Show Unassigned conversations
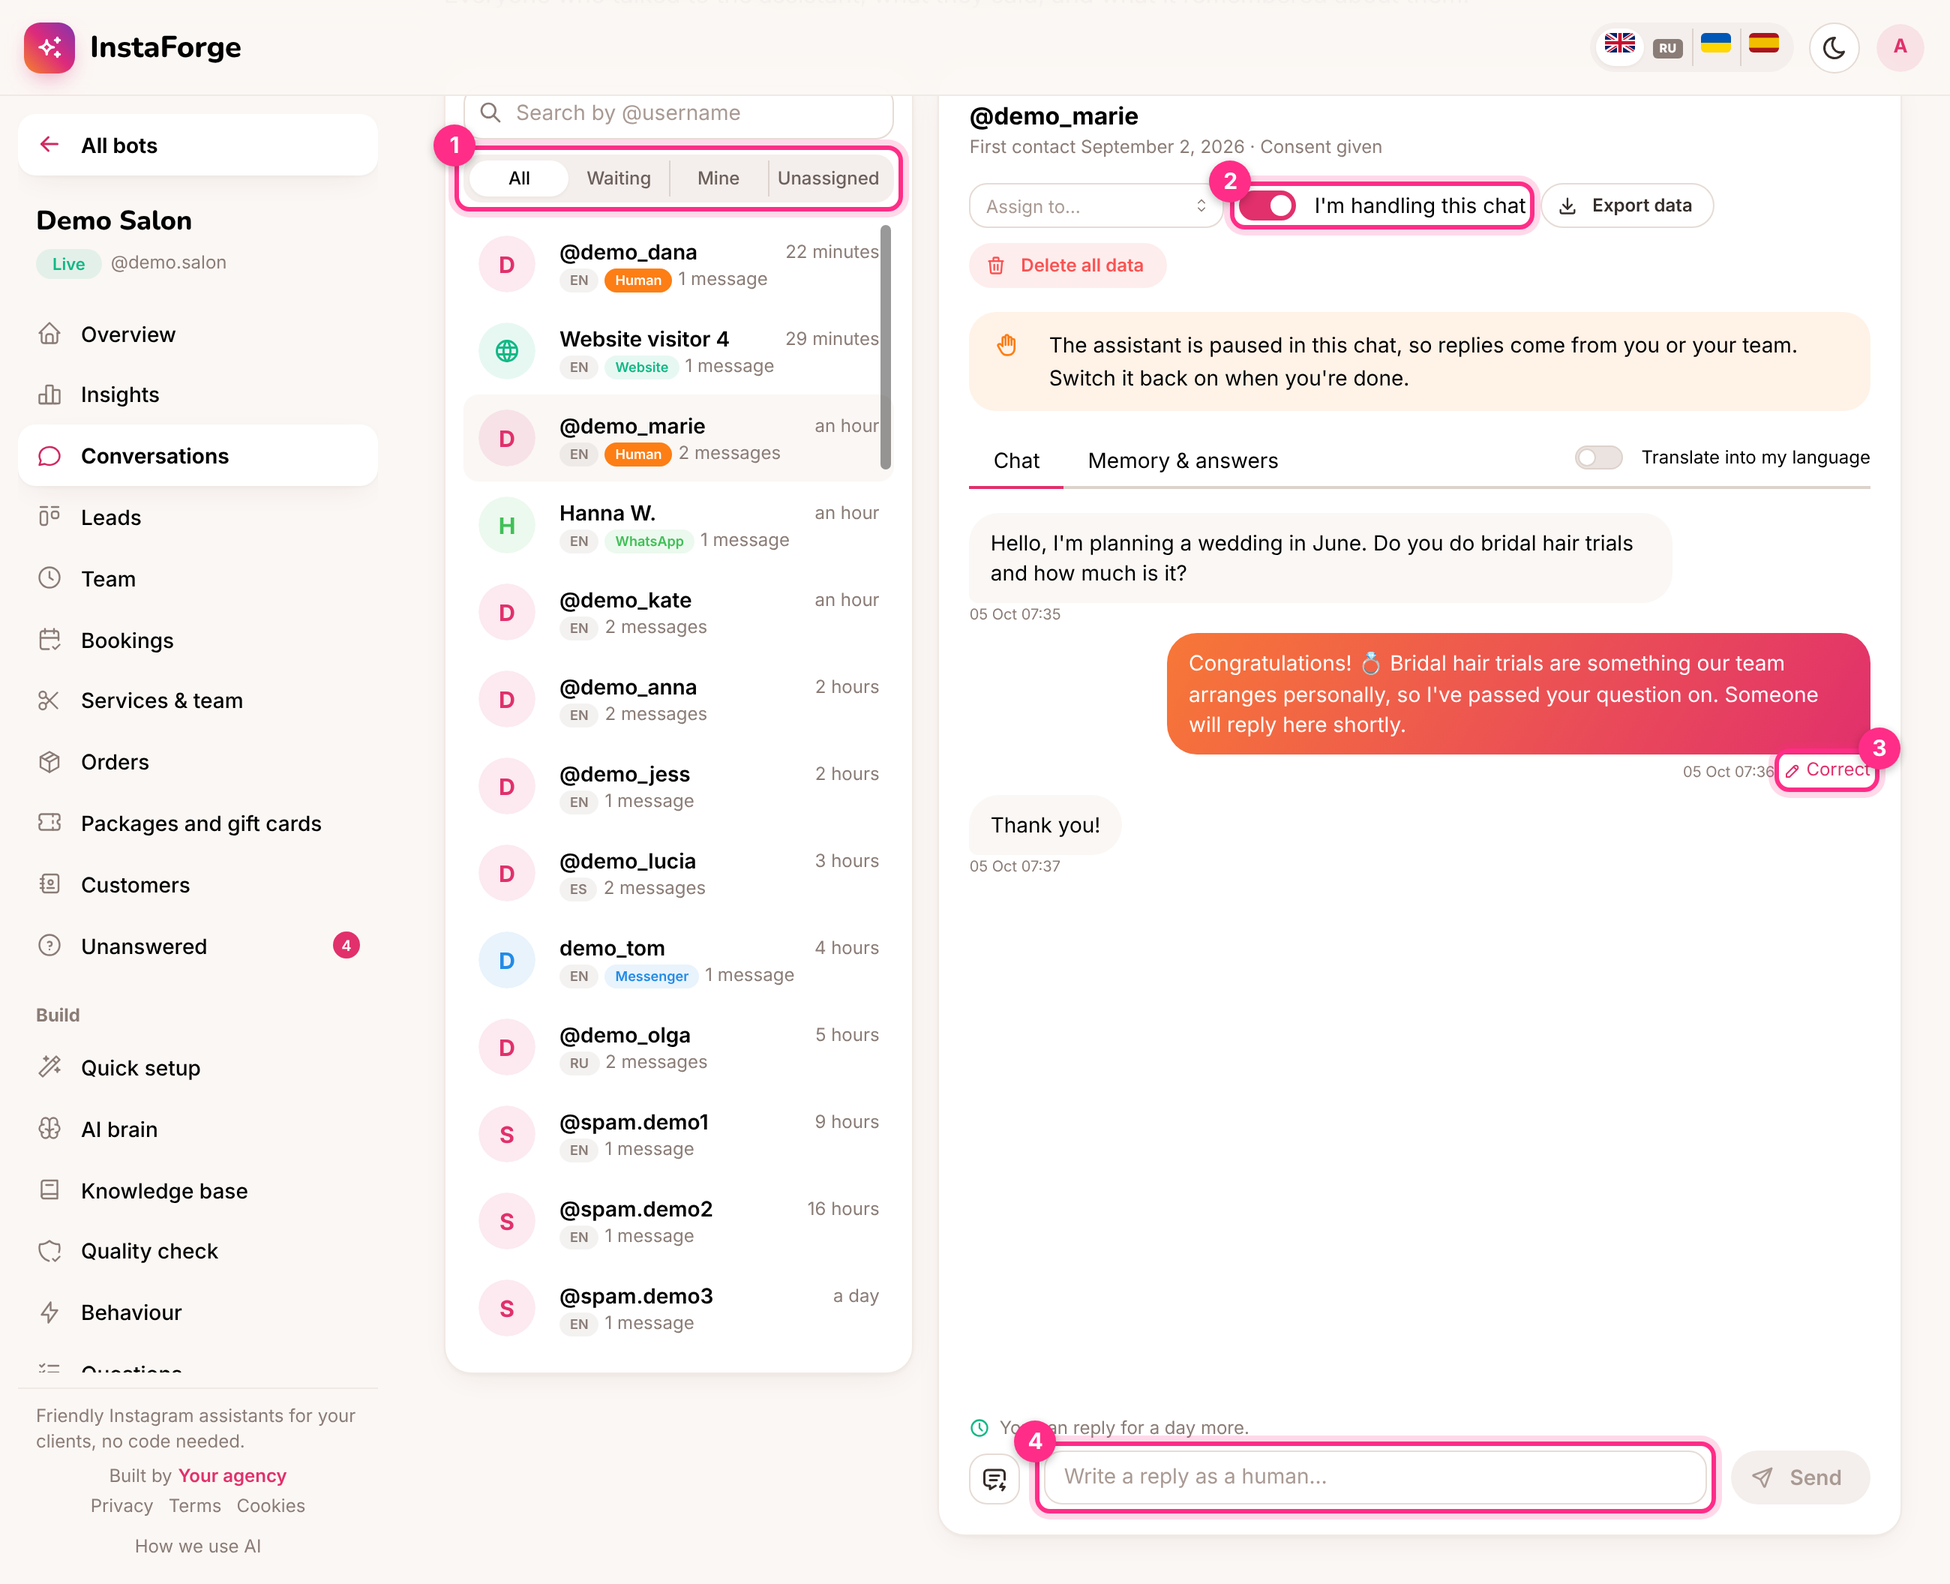This screenshot has height=1584, width=1950. coord(828,178)
